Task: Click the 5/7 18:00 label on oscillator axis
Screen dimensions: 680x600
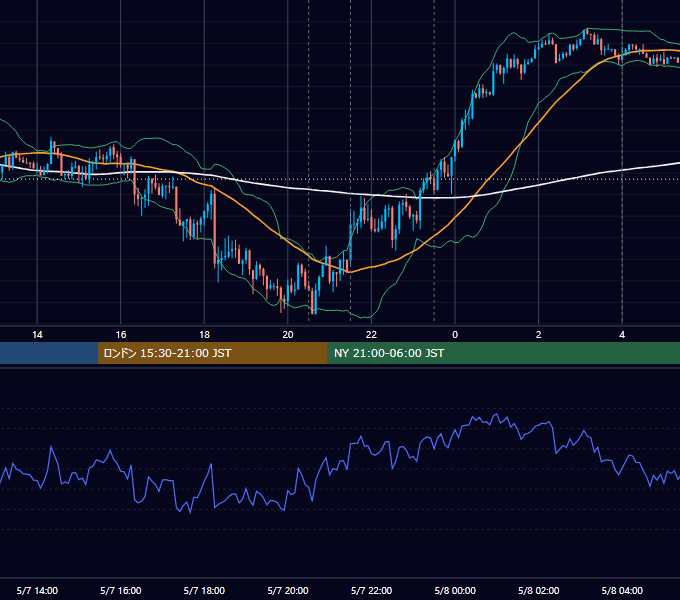Action: click(204, 591)
